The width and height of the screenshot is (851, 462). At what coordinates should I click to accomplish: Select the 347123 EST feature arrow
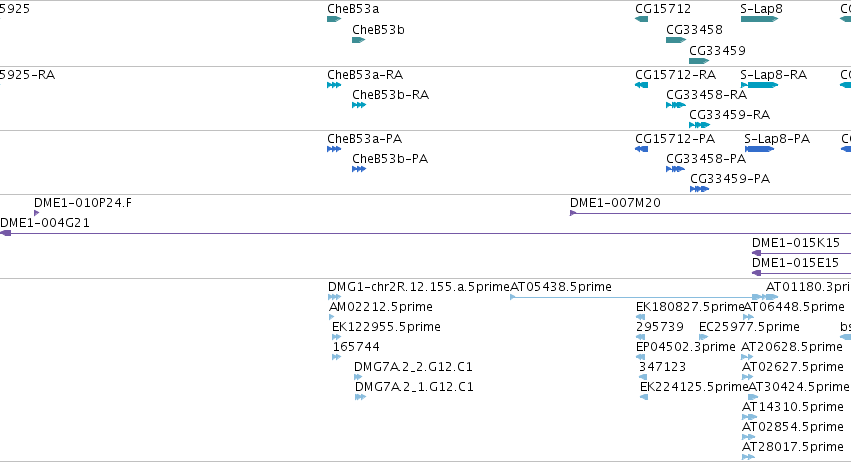643,377
